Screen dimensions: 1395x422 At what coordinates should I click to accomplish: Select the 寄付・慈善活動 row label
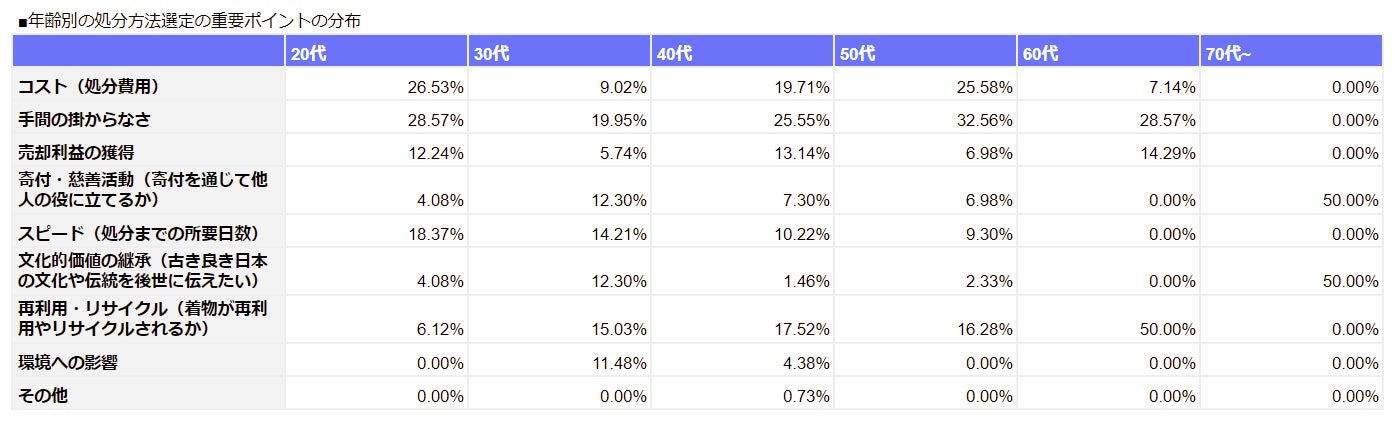(x=142, y=189)
